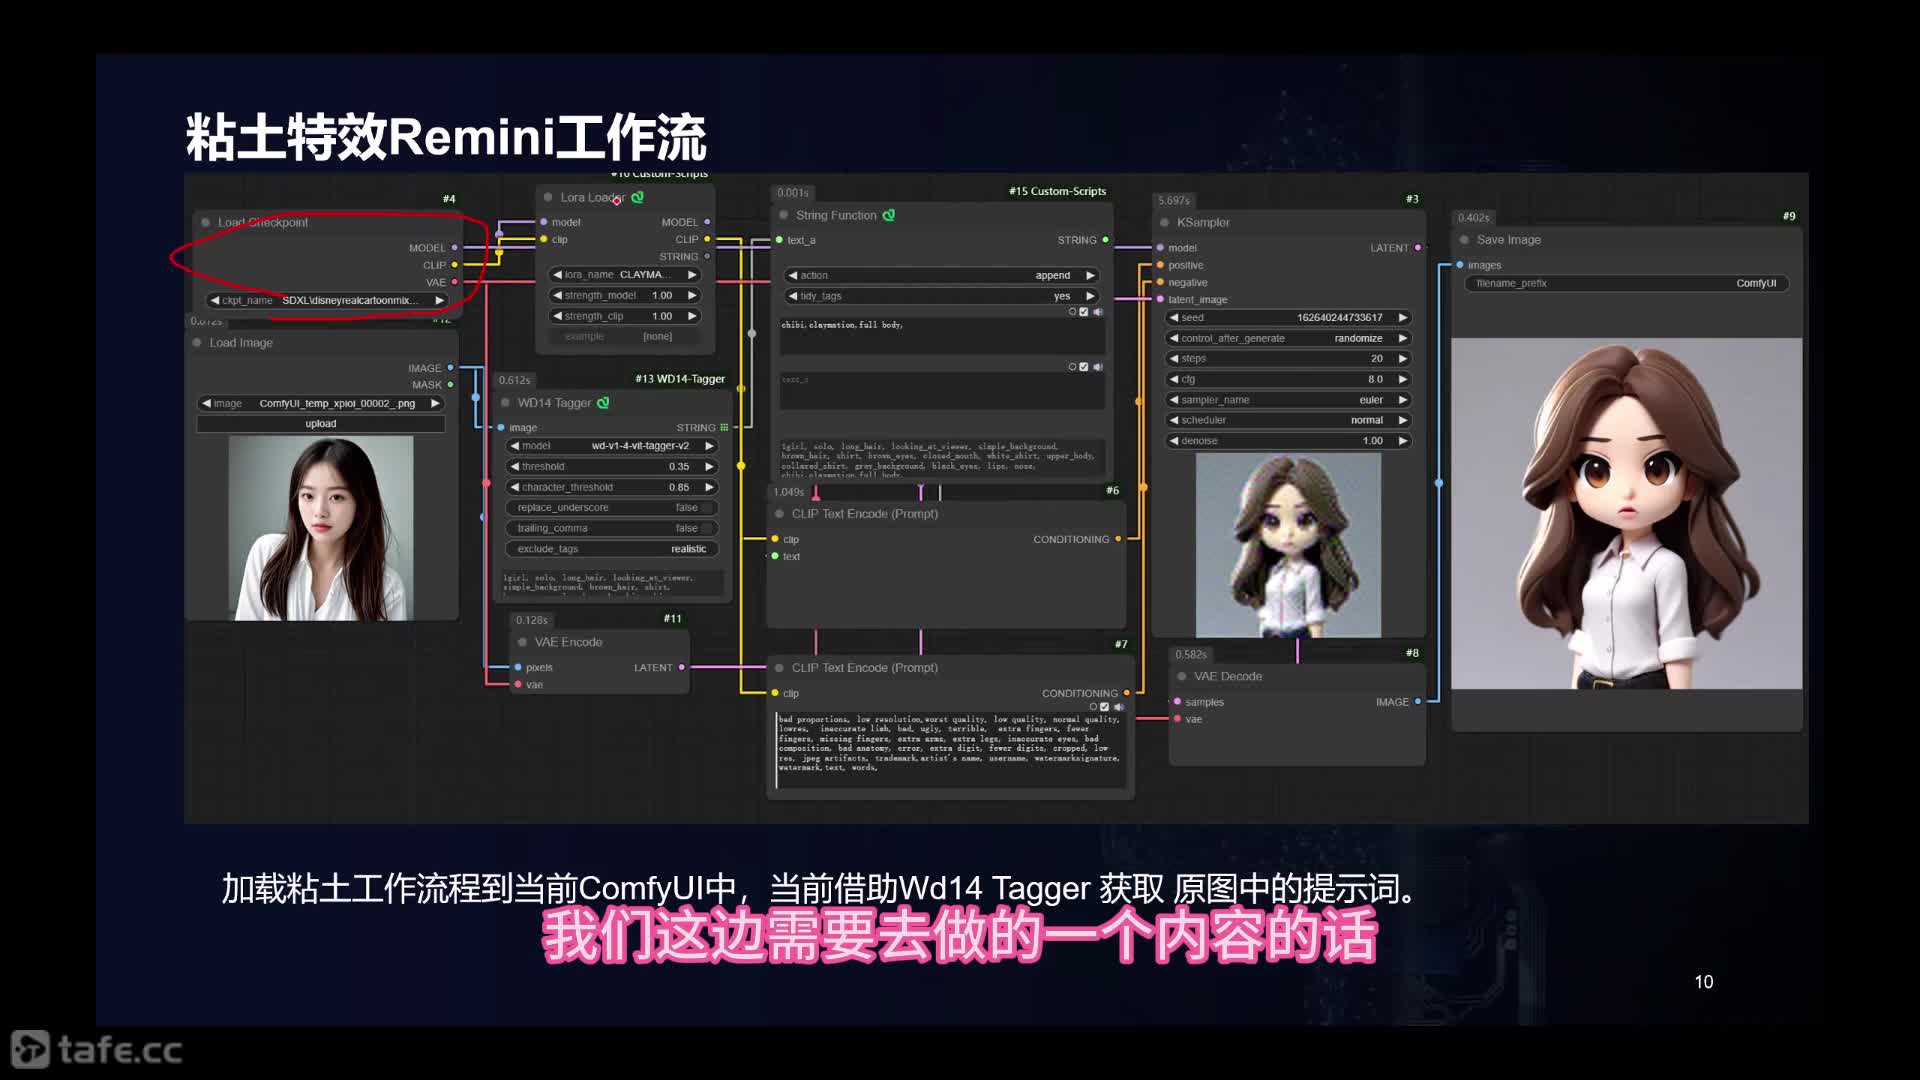The image size is (1920, 1080).
Task: Open the scheduler normal dropdown
Action: (1288, 421)
